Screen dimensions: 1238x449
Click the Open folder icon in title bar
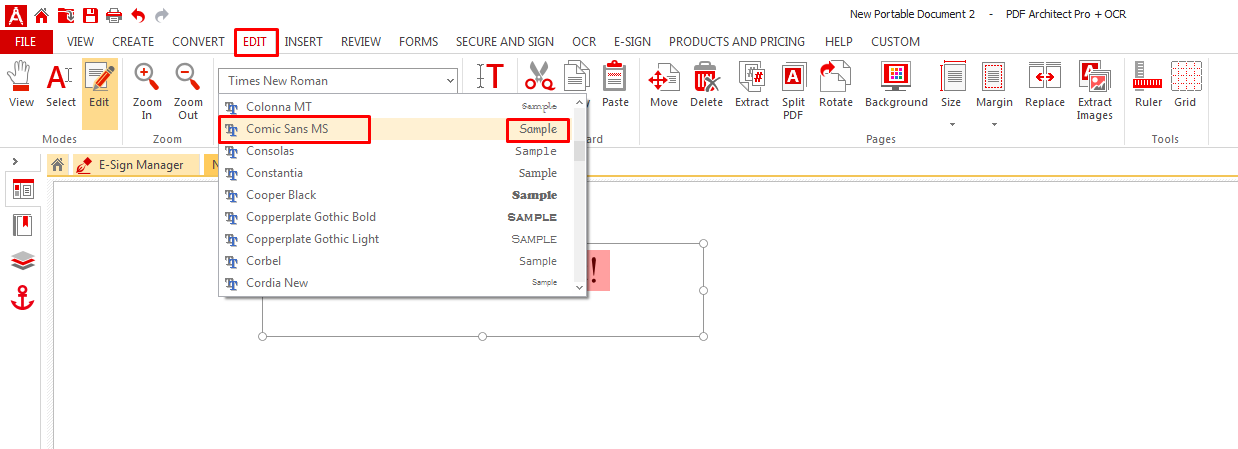tap(66, 15)
